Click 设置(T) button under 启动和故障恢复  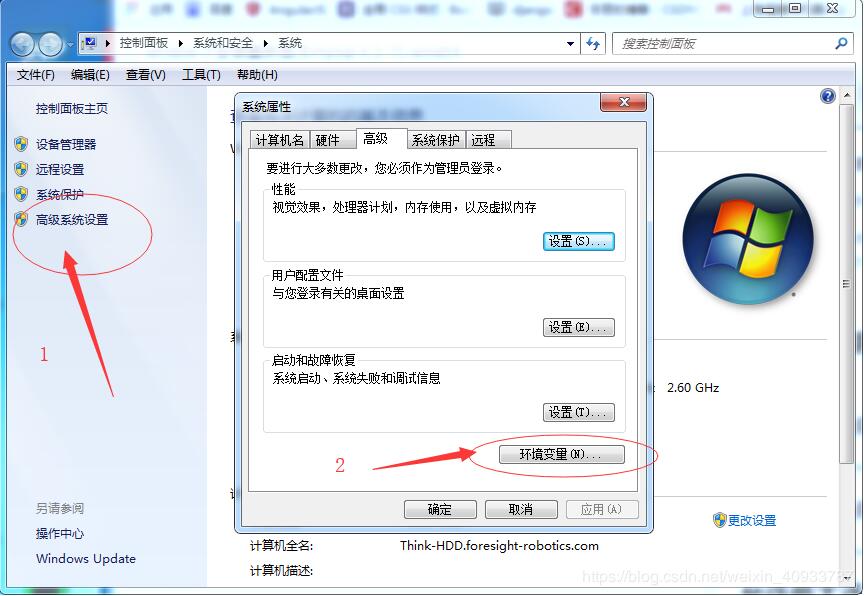(579, 412)
